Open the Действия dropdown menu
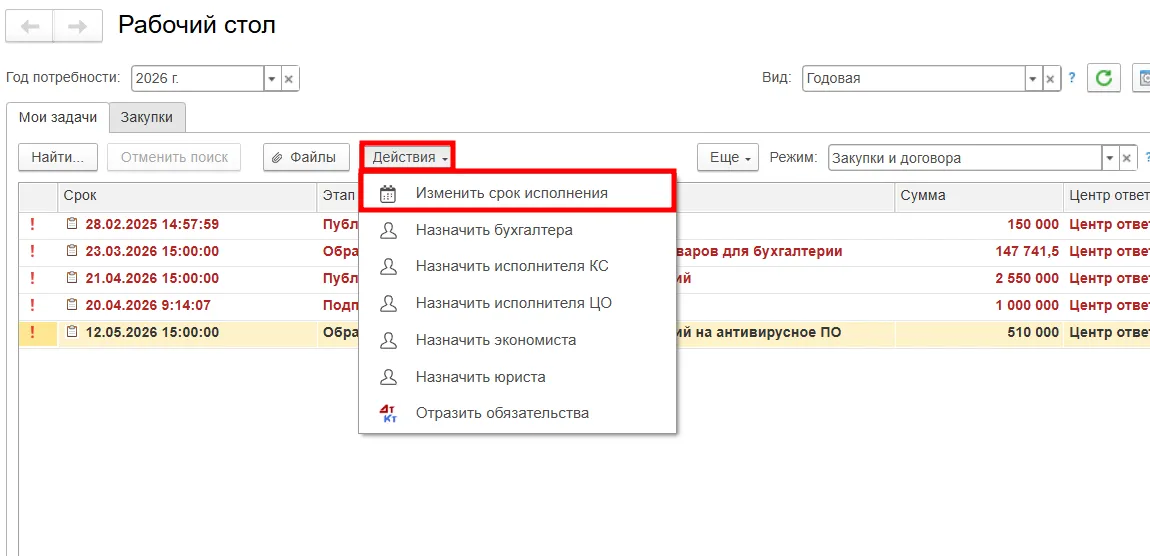Viewport: 1150px width, 556px height. pos(409,157)
